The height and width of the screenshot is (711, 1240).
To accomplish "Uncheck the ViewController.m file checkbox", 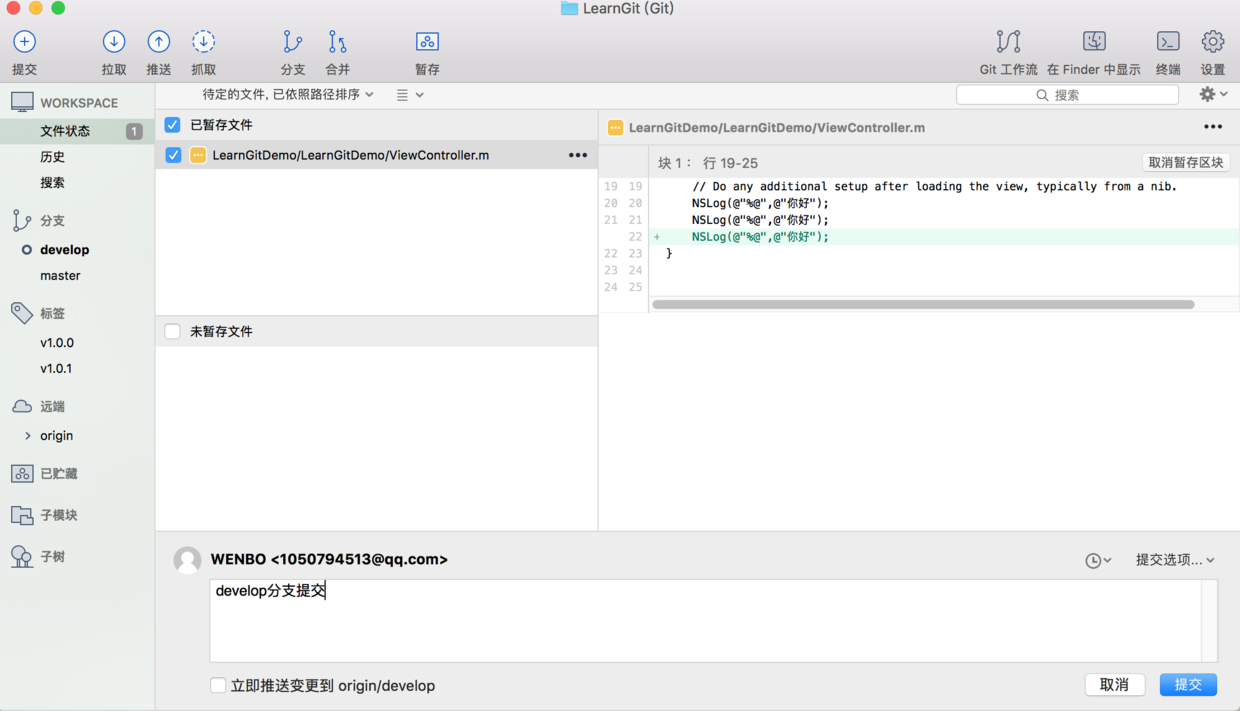I will pyautogui.click(x=173, y=155).
